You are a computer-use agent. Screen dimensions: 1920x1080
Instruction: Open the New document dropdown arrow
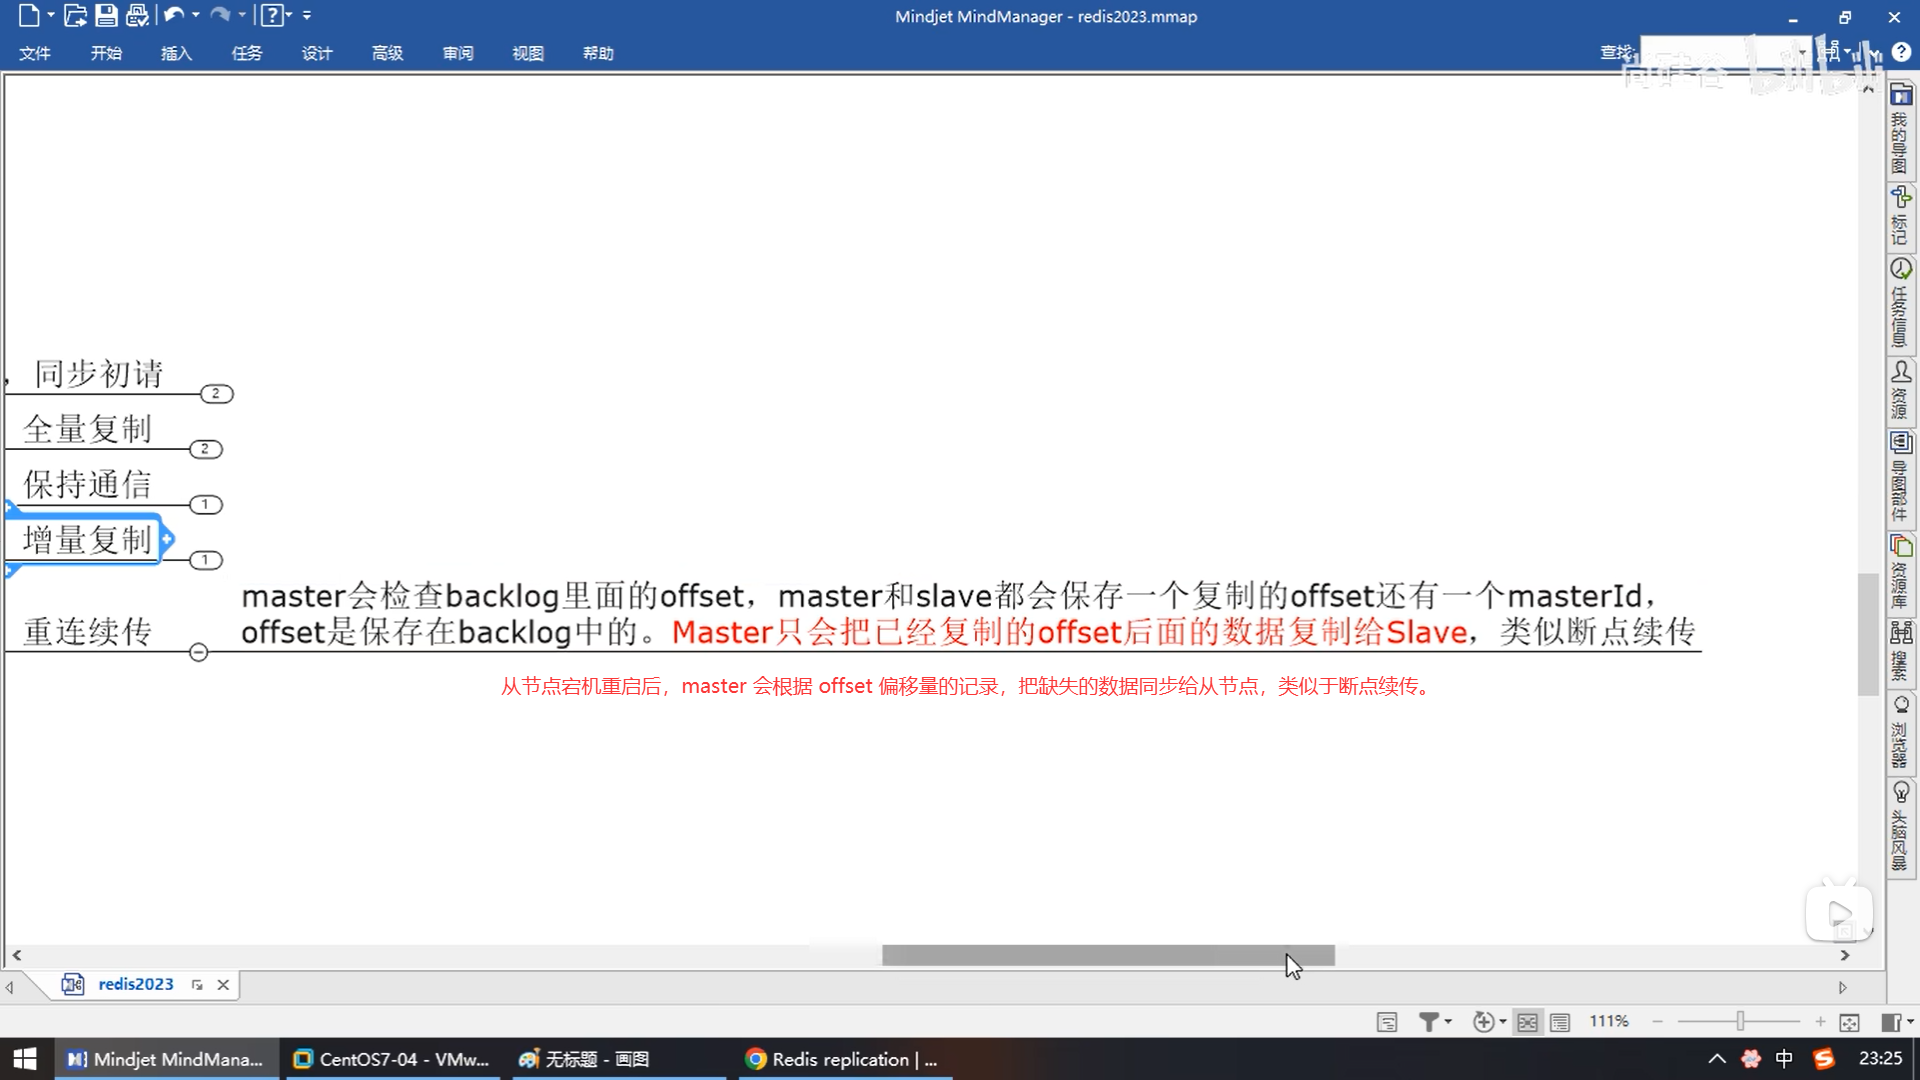(50, 15)
